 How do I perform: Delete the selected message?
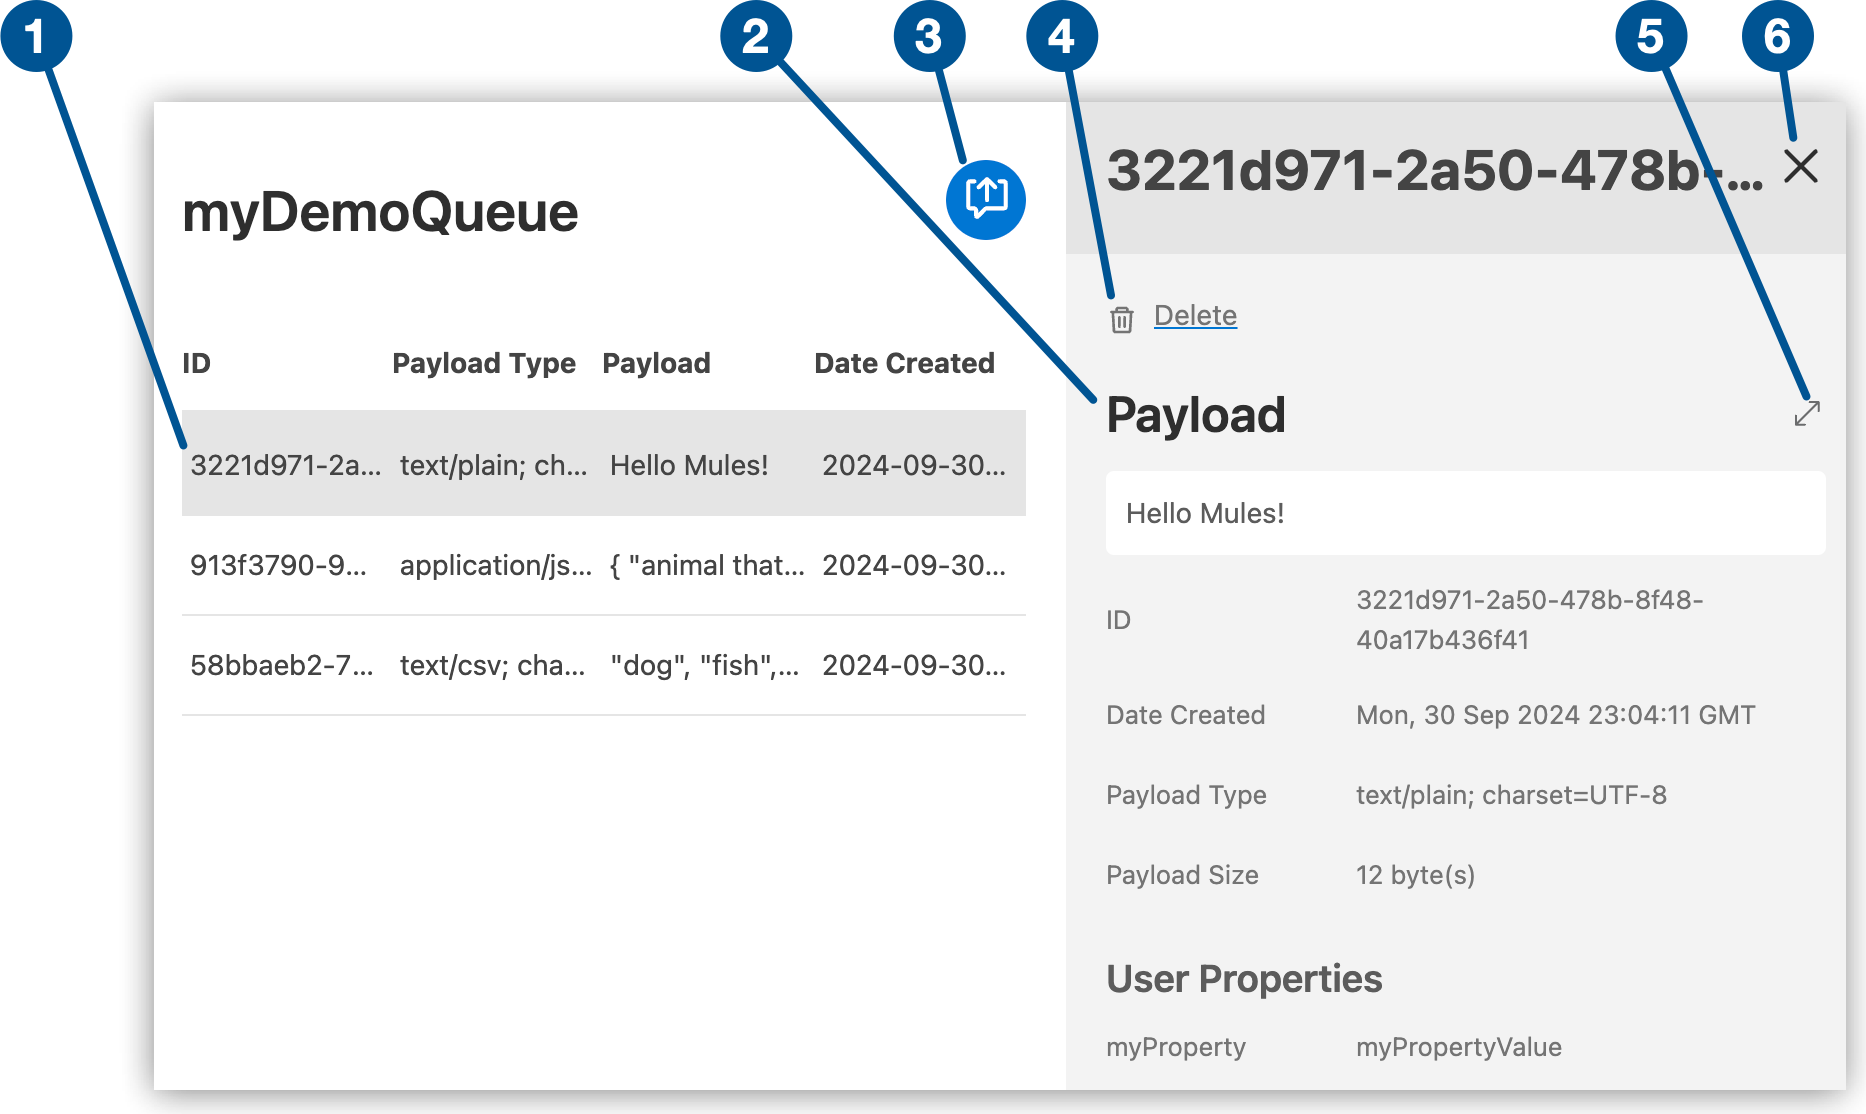tap(1196, 315)
